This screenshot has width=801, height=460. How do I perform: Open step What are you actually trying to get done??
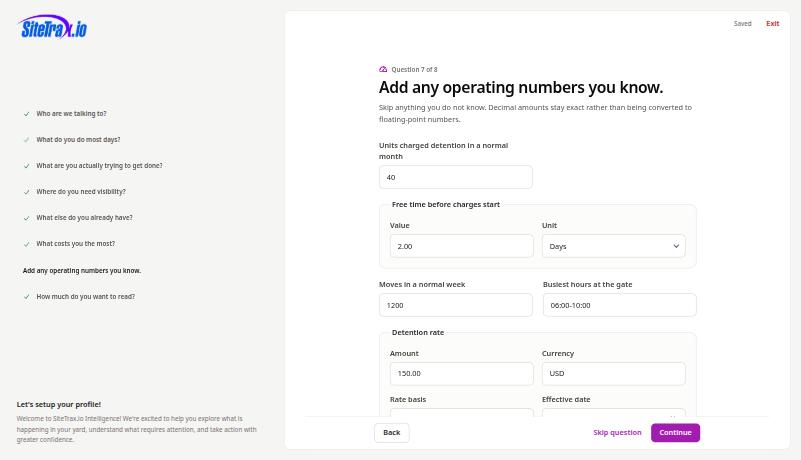point(99,166)
